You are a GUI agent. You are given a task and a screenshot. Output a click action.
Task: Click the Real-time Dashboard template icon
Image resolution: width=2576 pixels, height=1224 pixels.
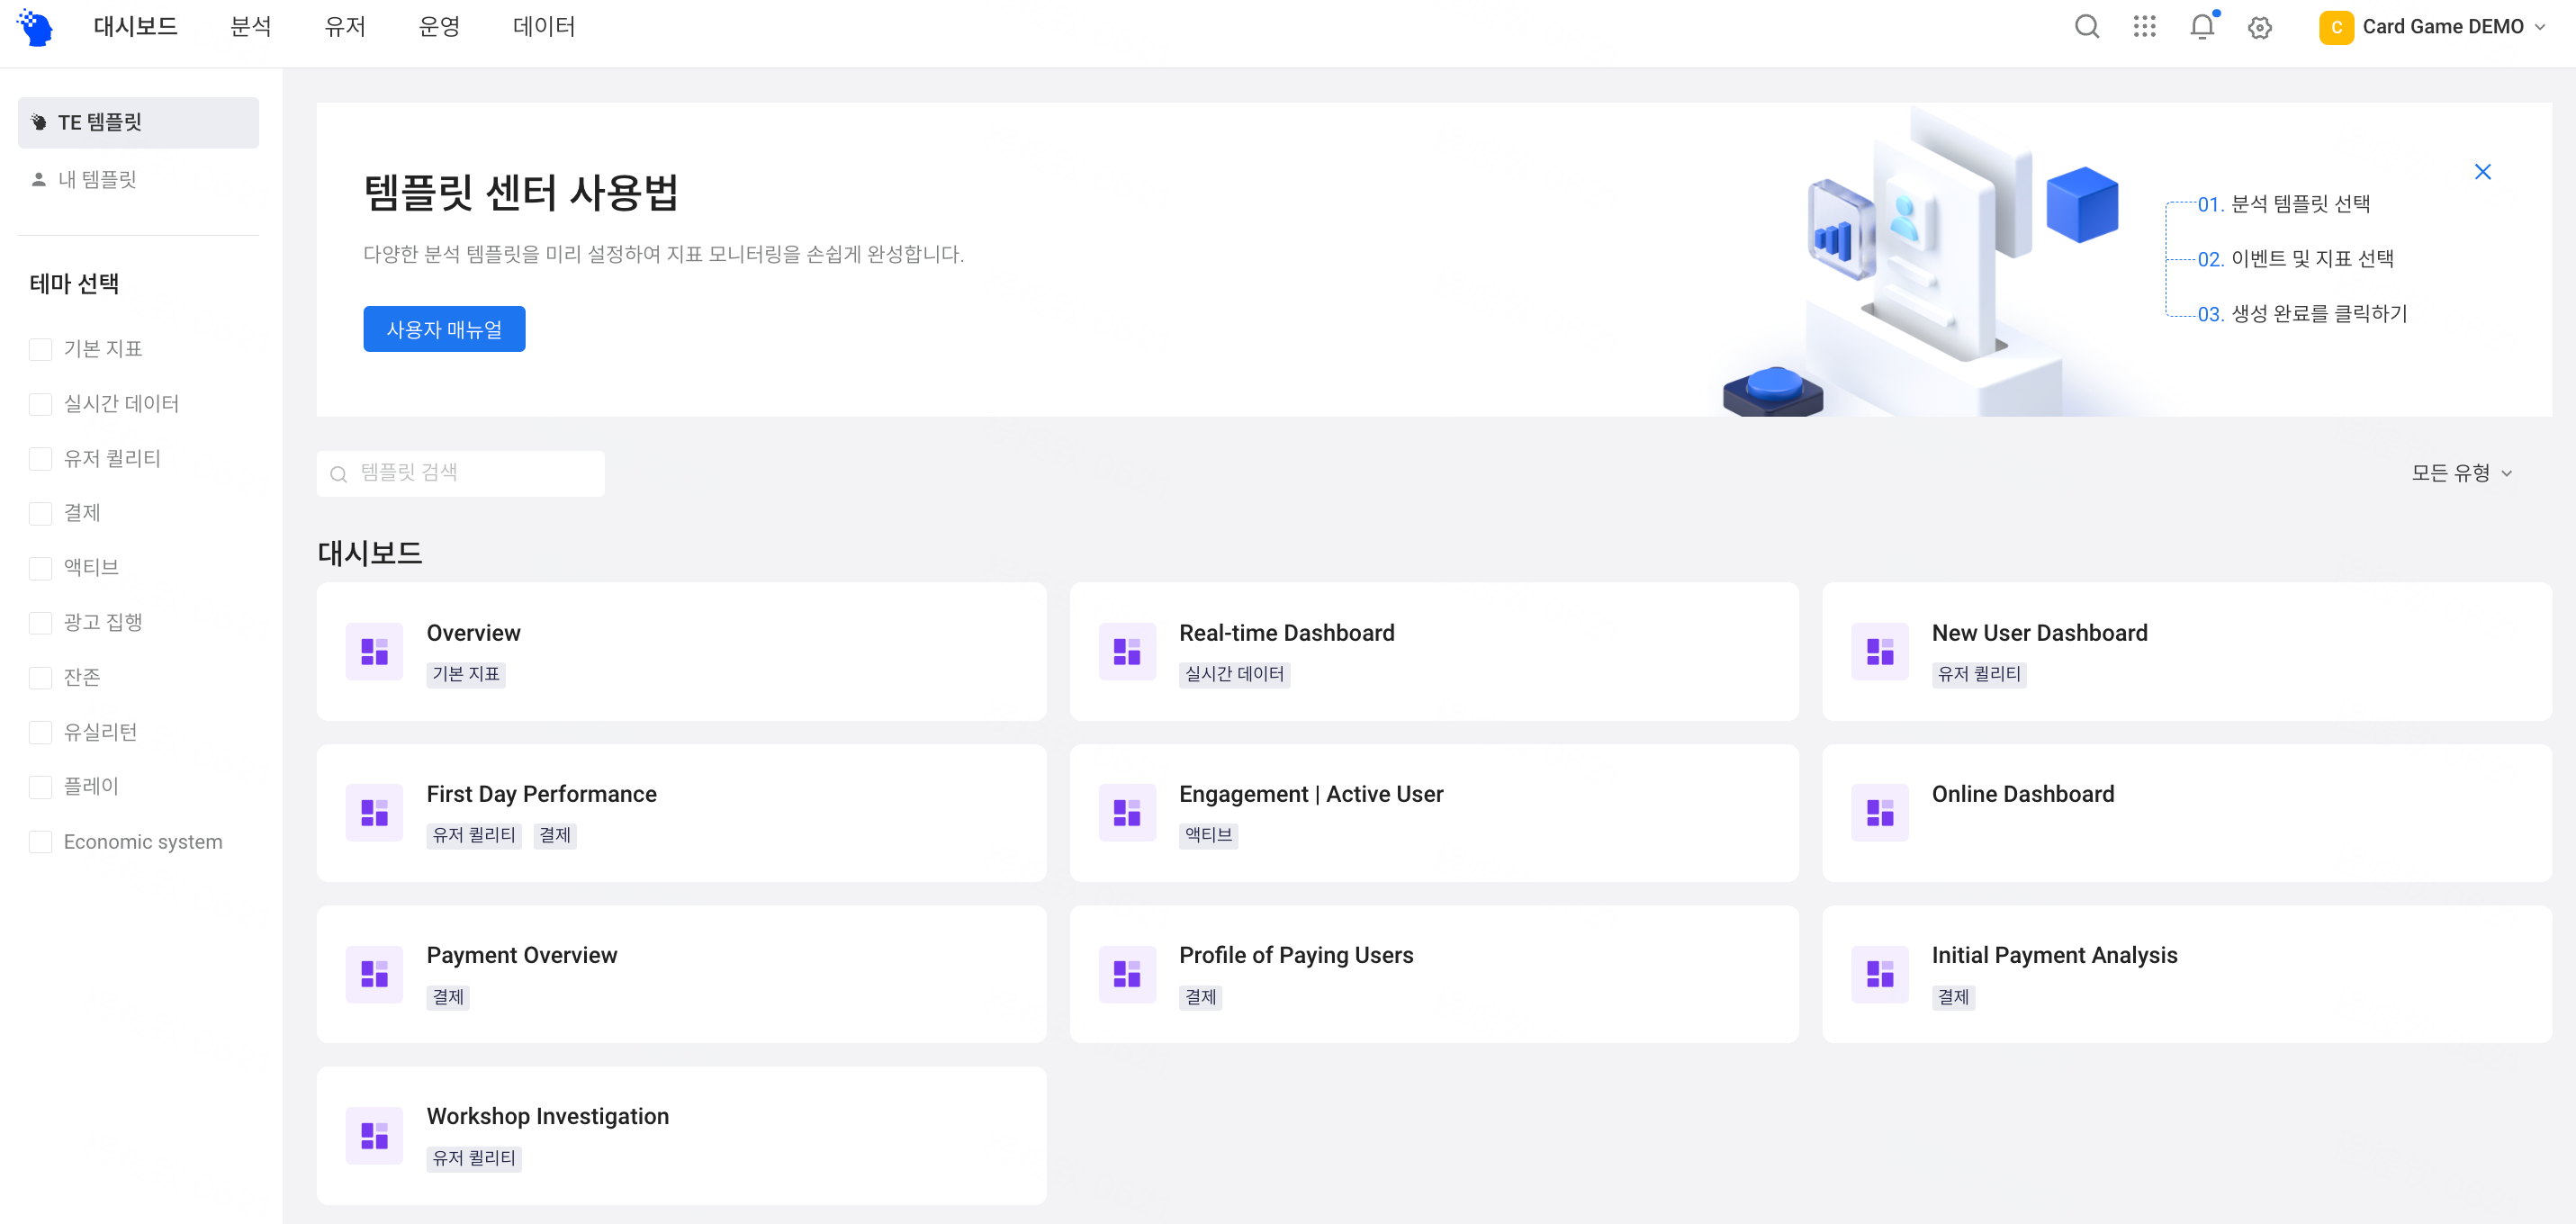(1127, 652)
